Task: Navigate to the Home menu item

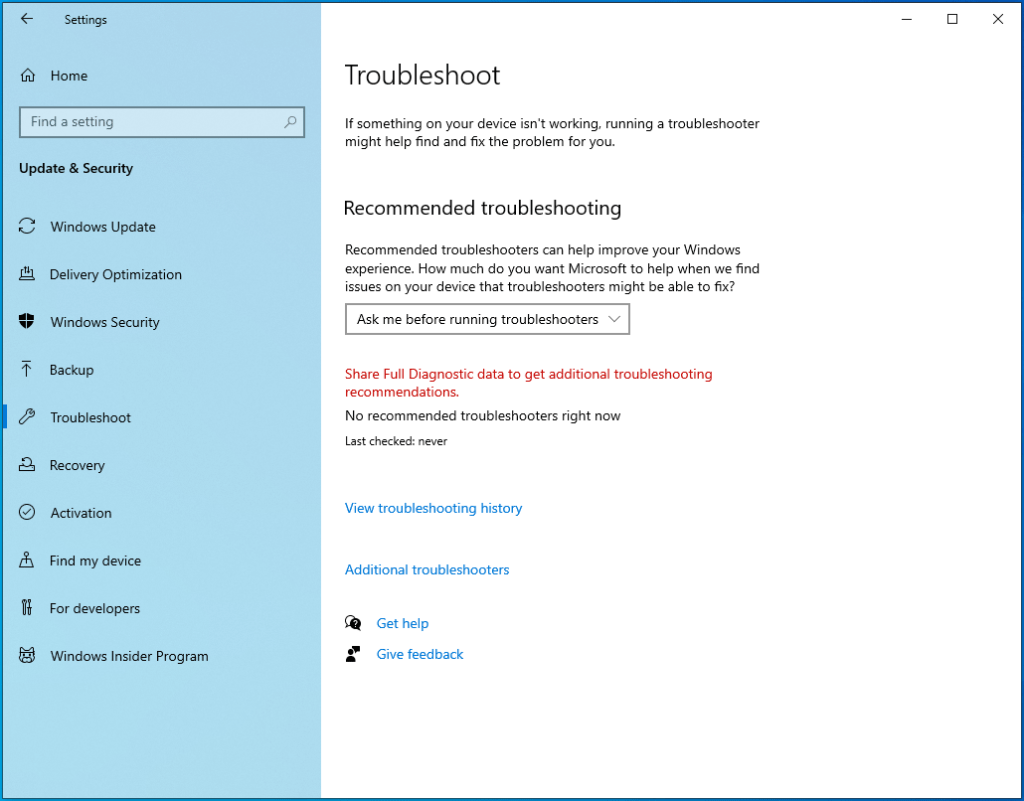Action: tap(68, 75)
